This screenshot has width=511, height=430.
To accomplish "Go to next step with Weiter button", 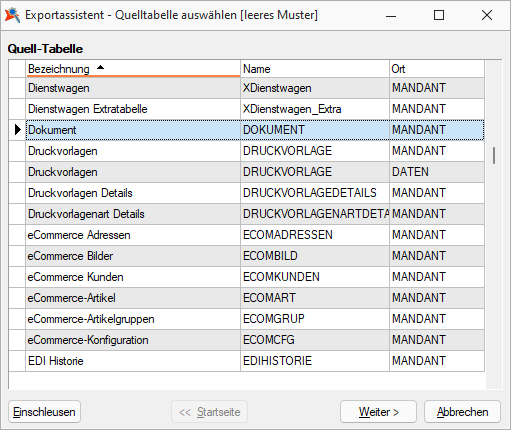I will tap(378, 412).
